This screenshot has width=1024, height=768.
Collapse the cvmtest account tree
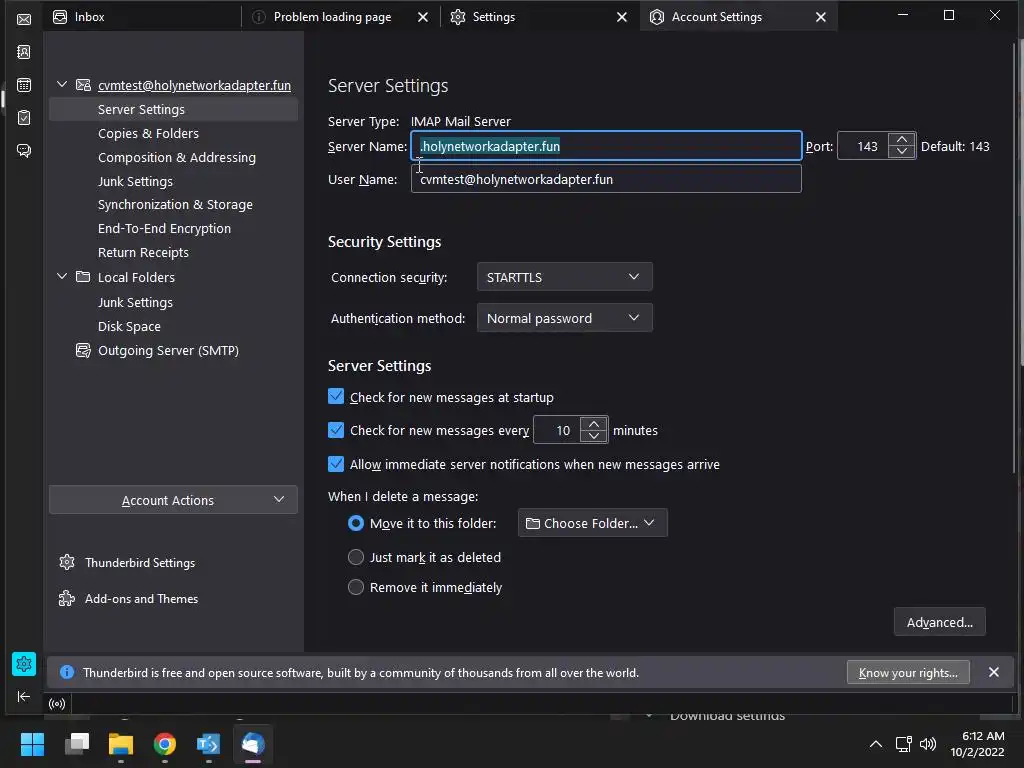pyautogui.click(x=62, y=84)
